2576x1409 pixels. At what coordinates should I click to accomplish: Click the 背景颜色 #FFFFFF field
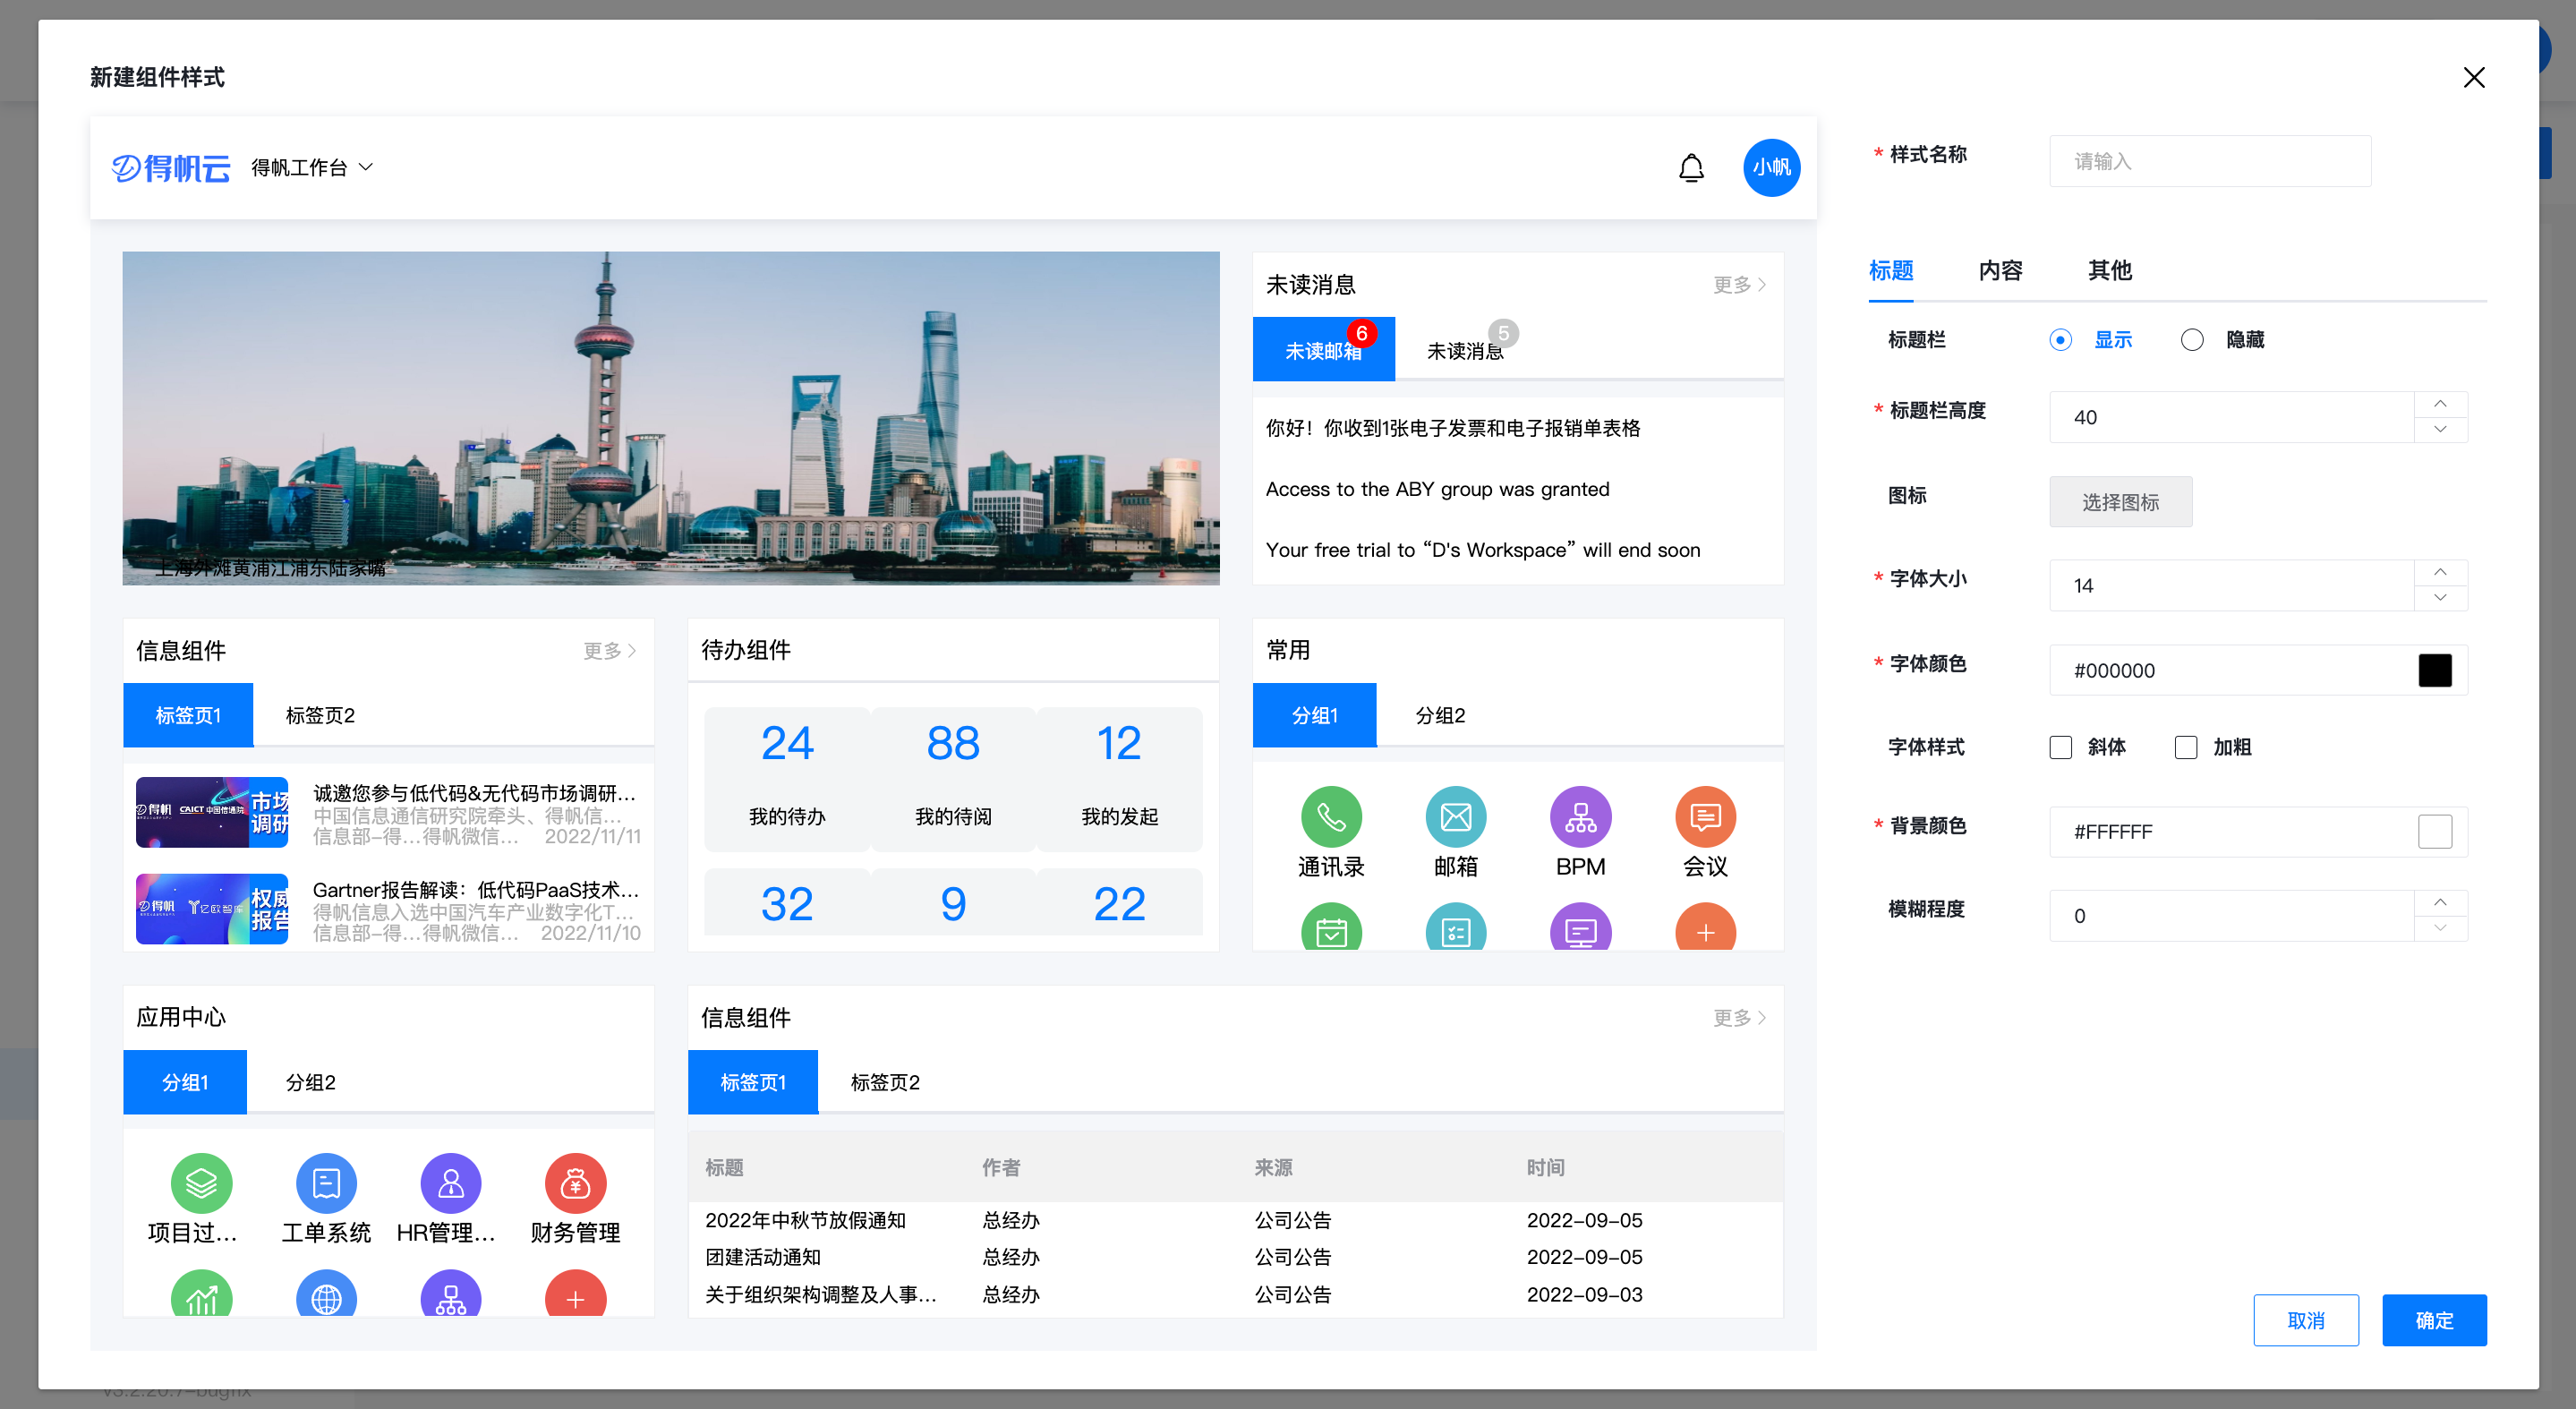point(2258,831)
